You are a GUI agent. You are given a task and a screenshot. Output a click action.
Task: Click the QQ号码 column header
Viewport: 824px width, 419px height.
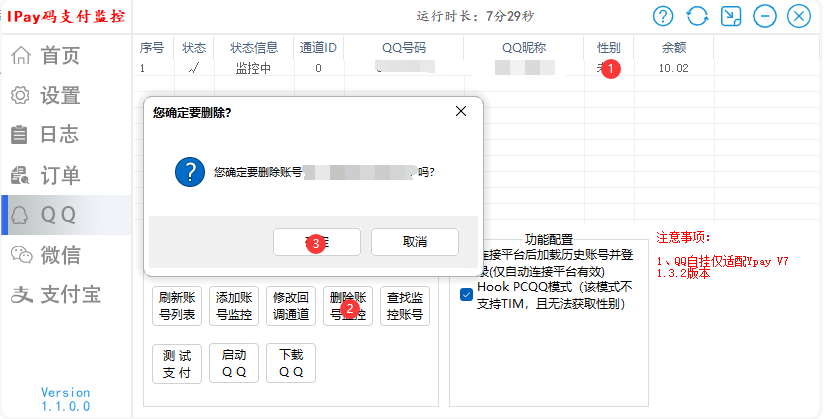[x=404, y=48]
